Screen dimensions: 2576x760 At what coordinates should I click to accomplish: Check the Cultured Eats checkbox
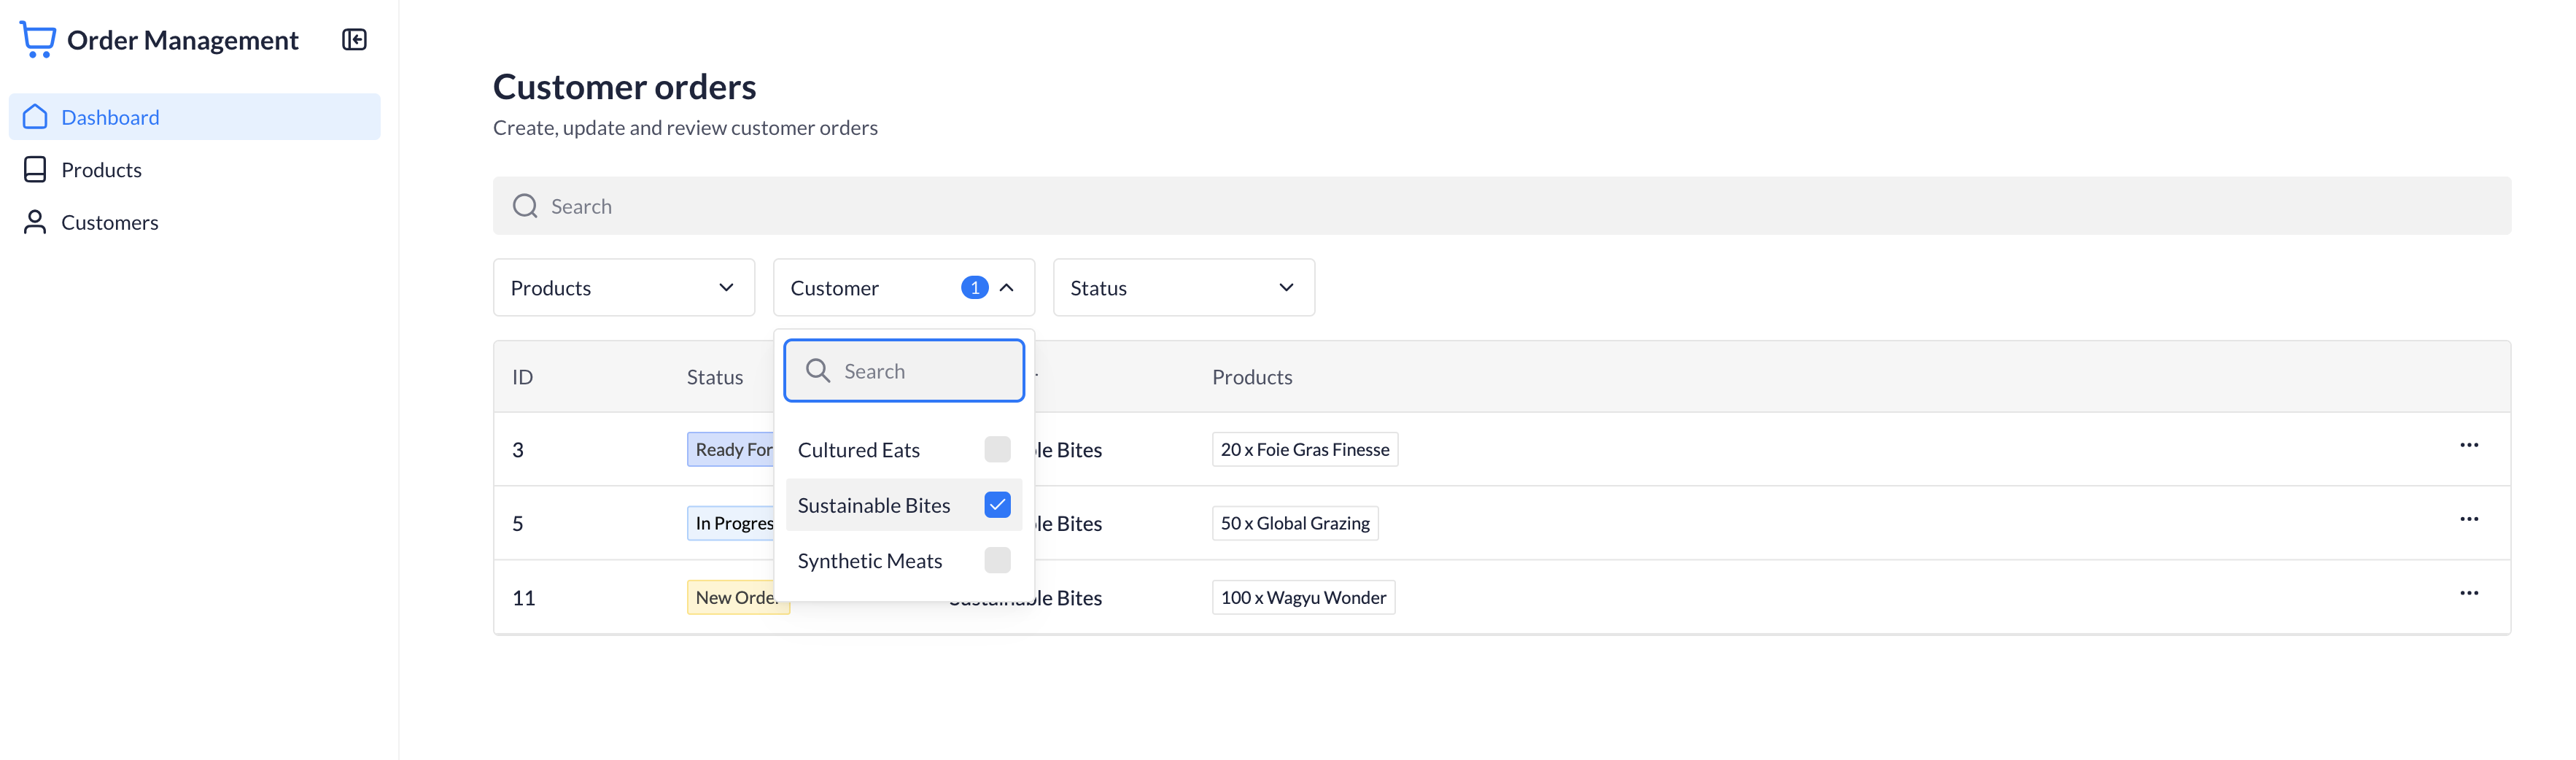pyautogui.click(x=997, y=449)
